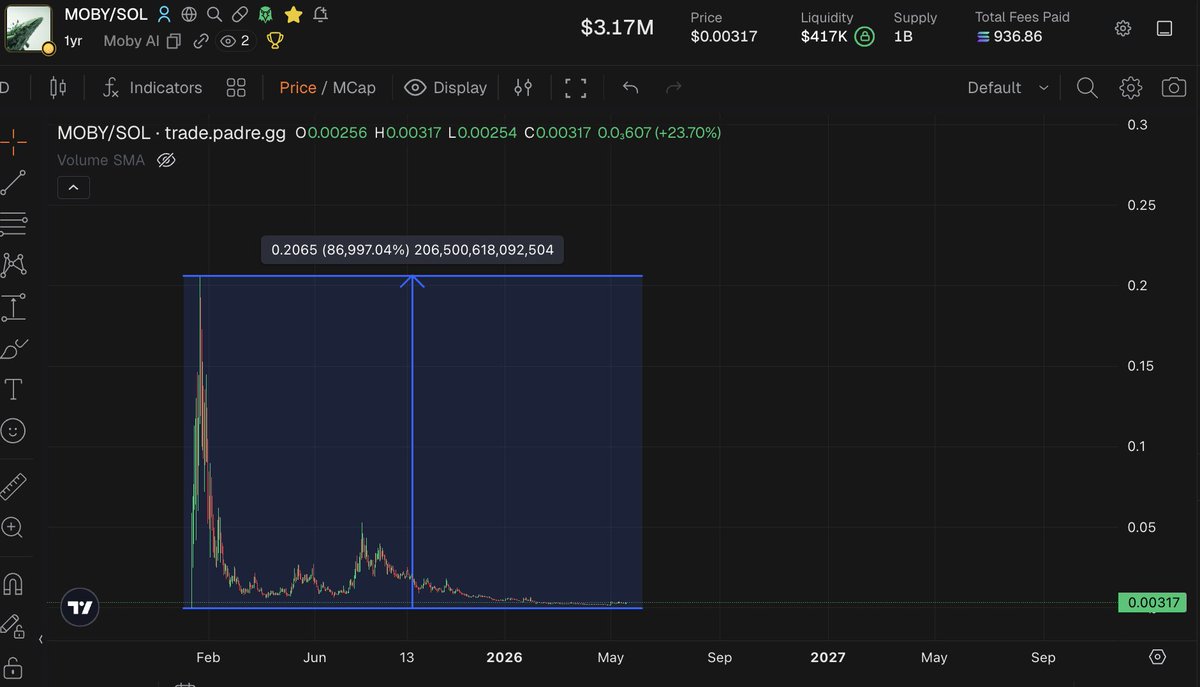Viewport: 1200px width, 687px height.
Task: Open page settings gear at top right
Action: tap(1123, 28)
